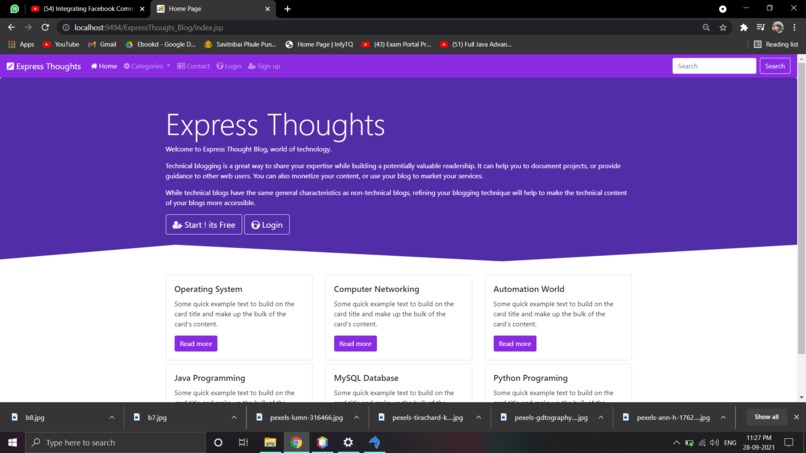Viewport: 806px width, 453px height.
Task: Click the taskbar search box
Action: [115, 442]
